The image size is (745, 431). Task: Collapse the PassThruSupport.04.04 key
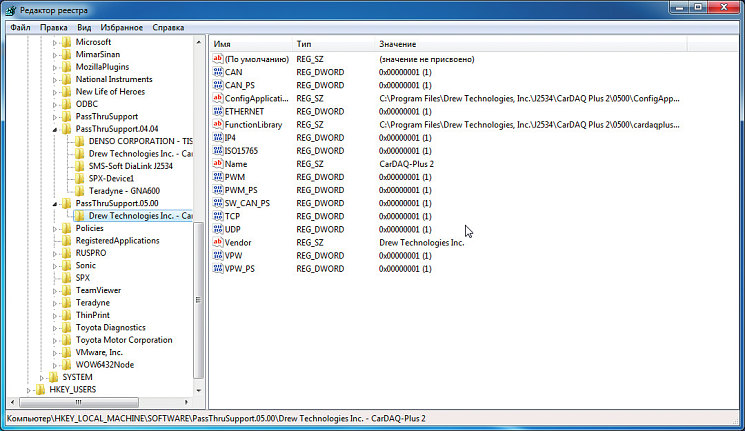point(55,129)
